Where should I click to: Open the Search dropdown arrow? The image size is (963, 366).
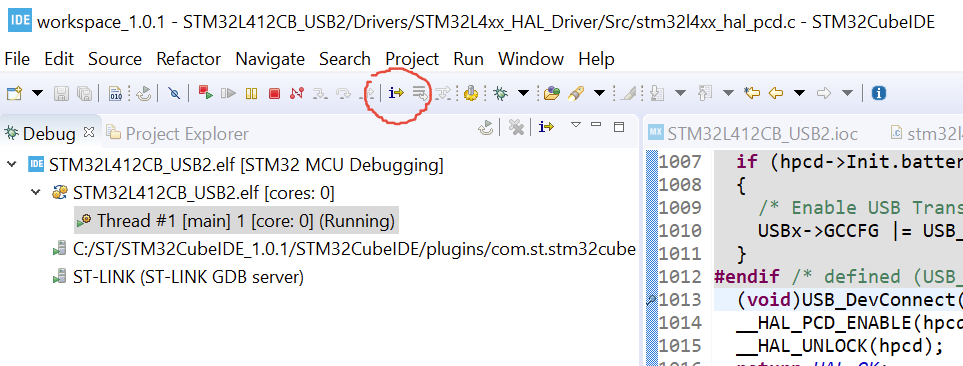point(599,93)
